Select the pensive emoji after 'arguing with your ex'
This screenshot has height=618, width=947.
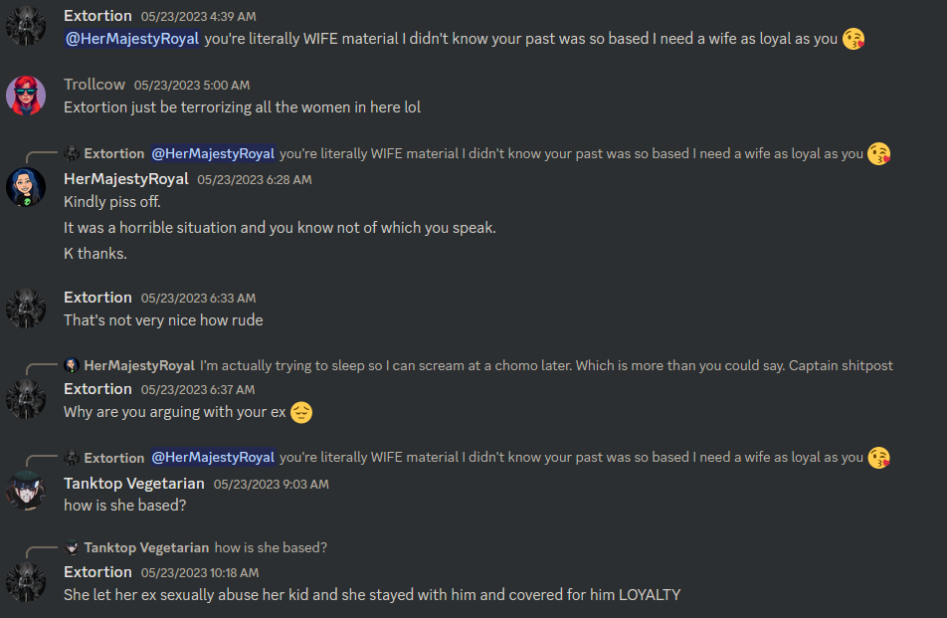click(x=301, y=413)
